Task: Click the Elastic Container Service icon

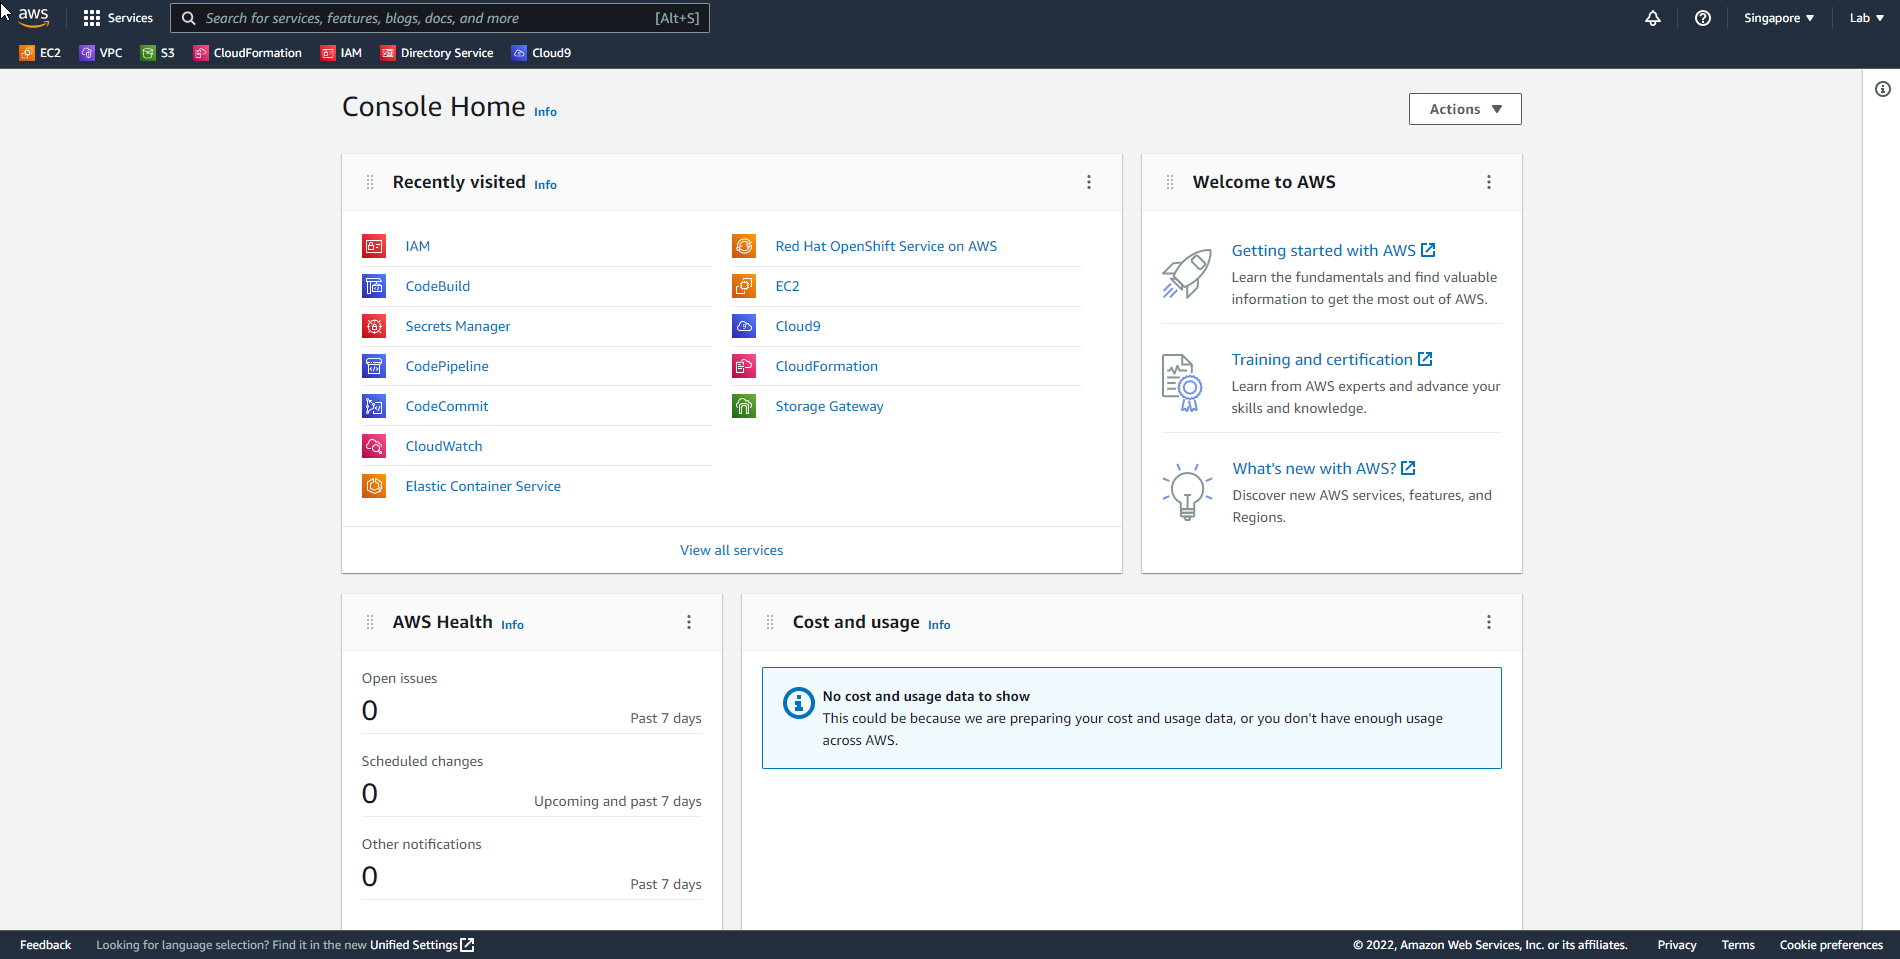Action: pos(374,486)
